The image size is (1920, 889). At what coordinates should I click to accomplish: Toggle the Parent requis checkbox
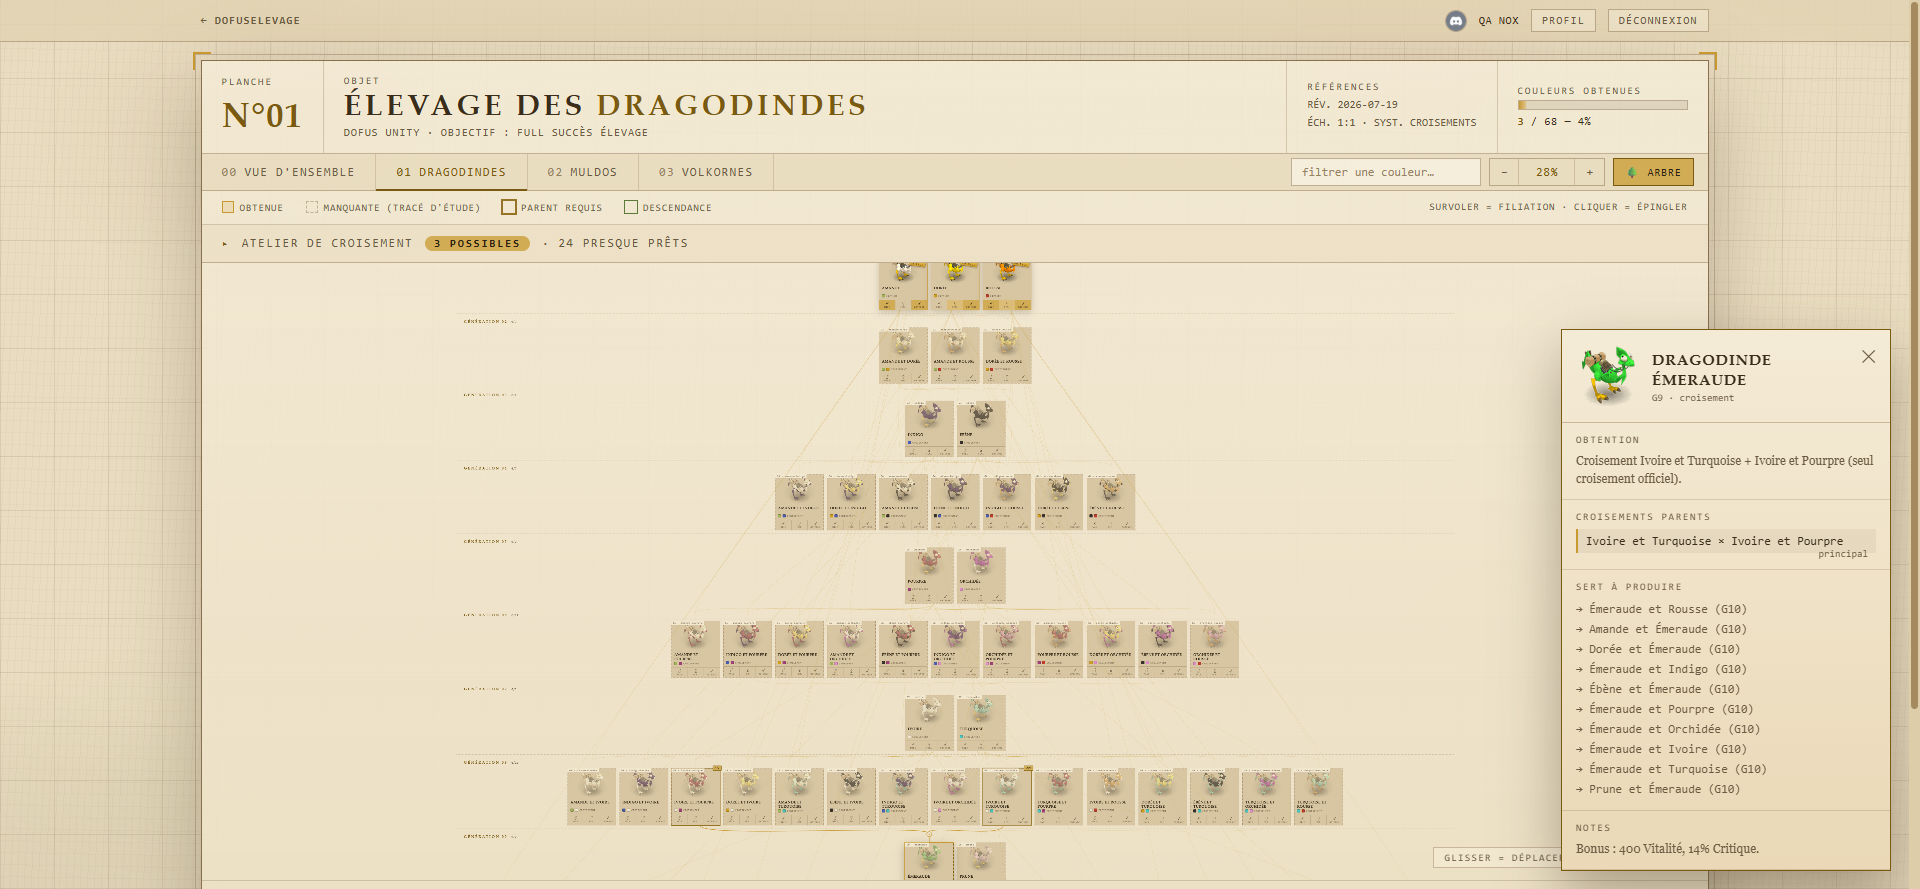(x=509, y=207)
